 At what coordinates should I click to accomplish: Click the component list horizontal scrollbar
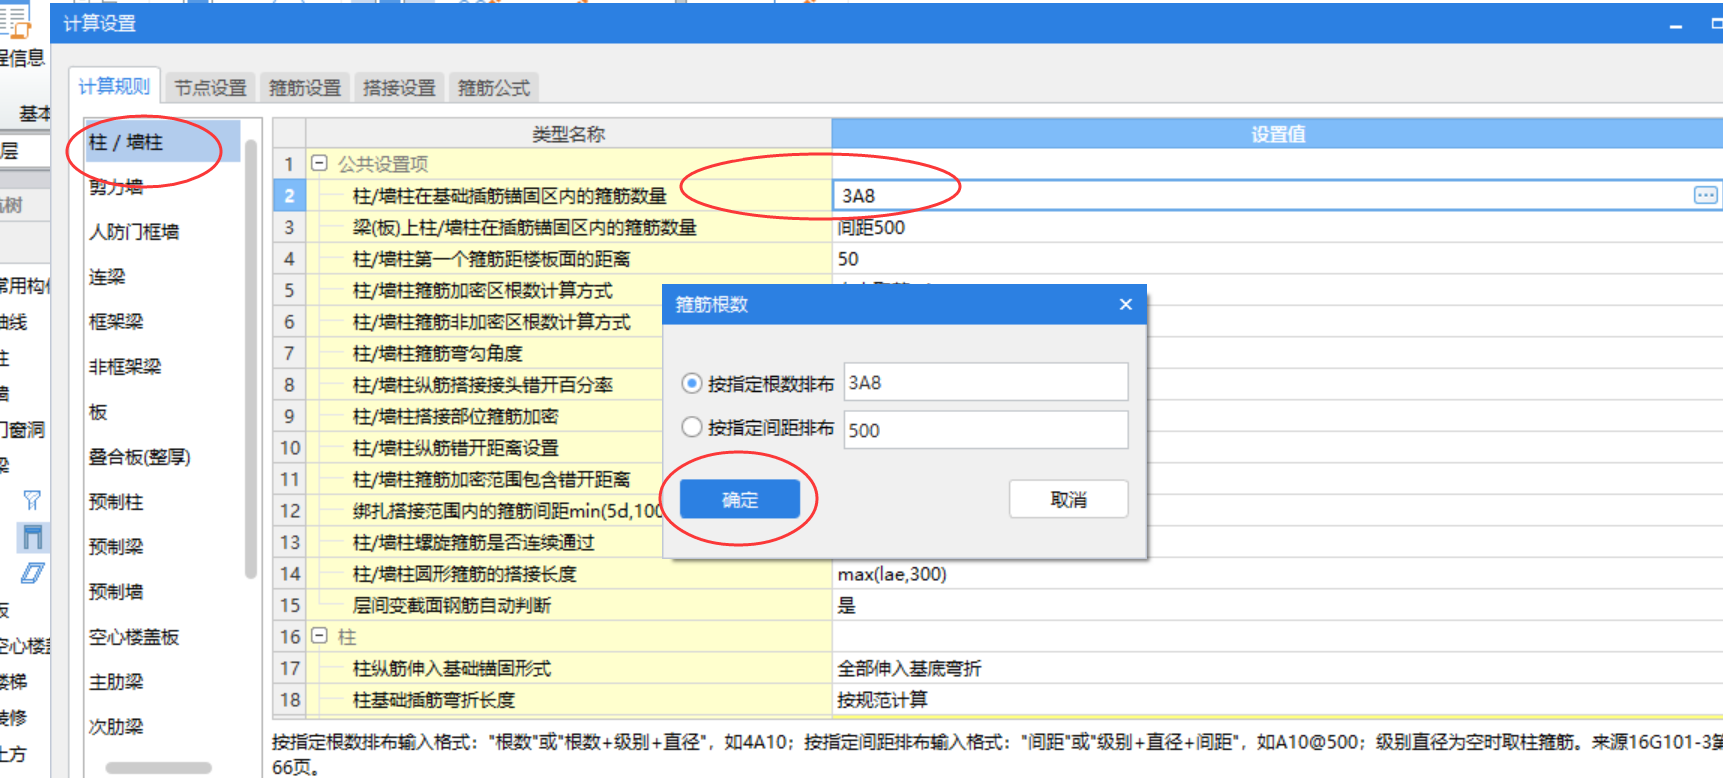point(158,768)
